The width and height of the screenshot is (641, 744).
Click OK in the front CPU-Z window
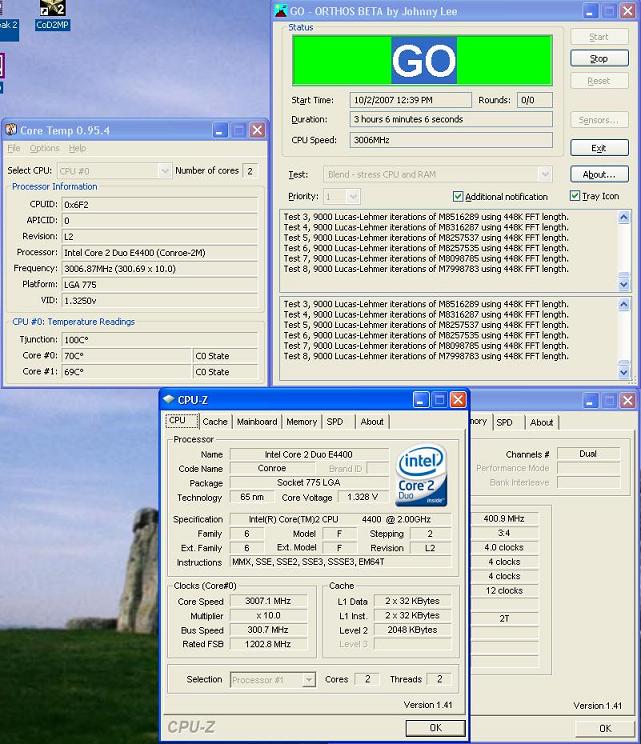pos(436,728)
